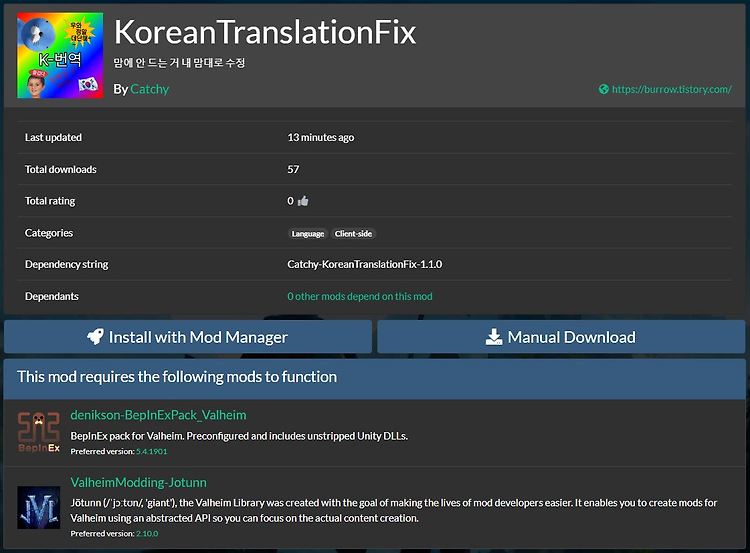Open the Catchy author profile link
The image size is (750, 553).
pyautogui.click(x=149, y=89)
